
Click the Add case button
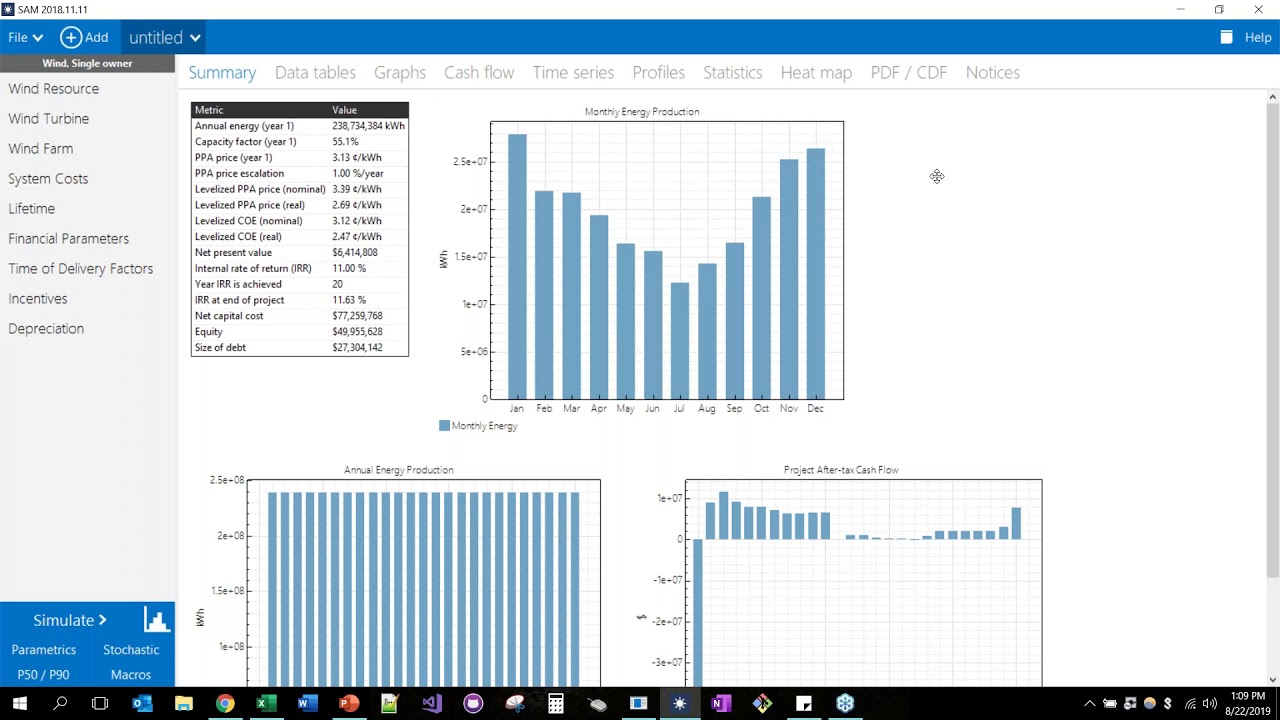[x=84, y=37]
